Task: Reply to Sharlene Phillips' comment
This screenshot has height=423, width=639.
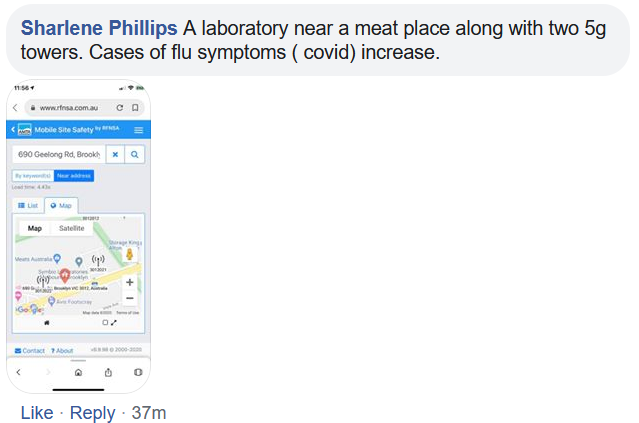Action: (92, 412)
